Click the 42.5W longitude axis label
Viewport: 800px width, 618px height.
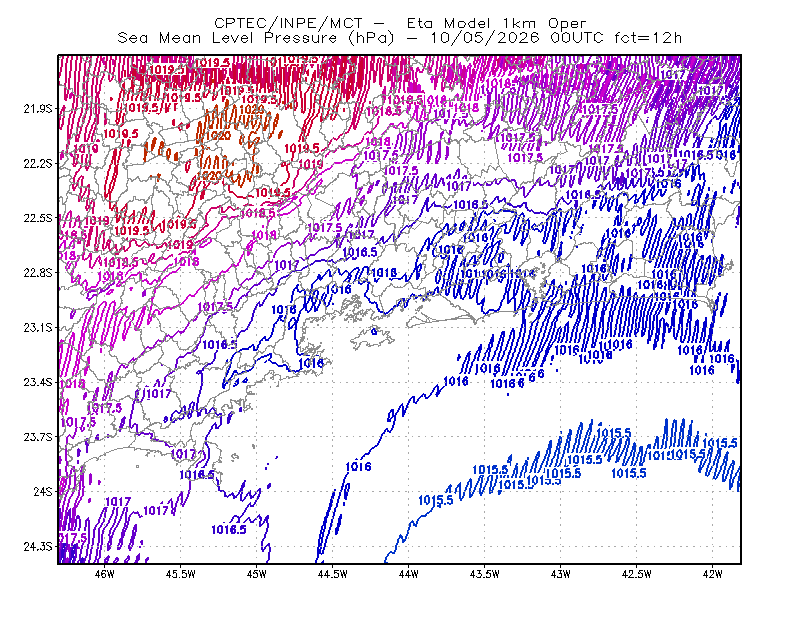click(x=637, y=574)
